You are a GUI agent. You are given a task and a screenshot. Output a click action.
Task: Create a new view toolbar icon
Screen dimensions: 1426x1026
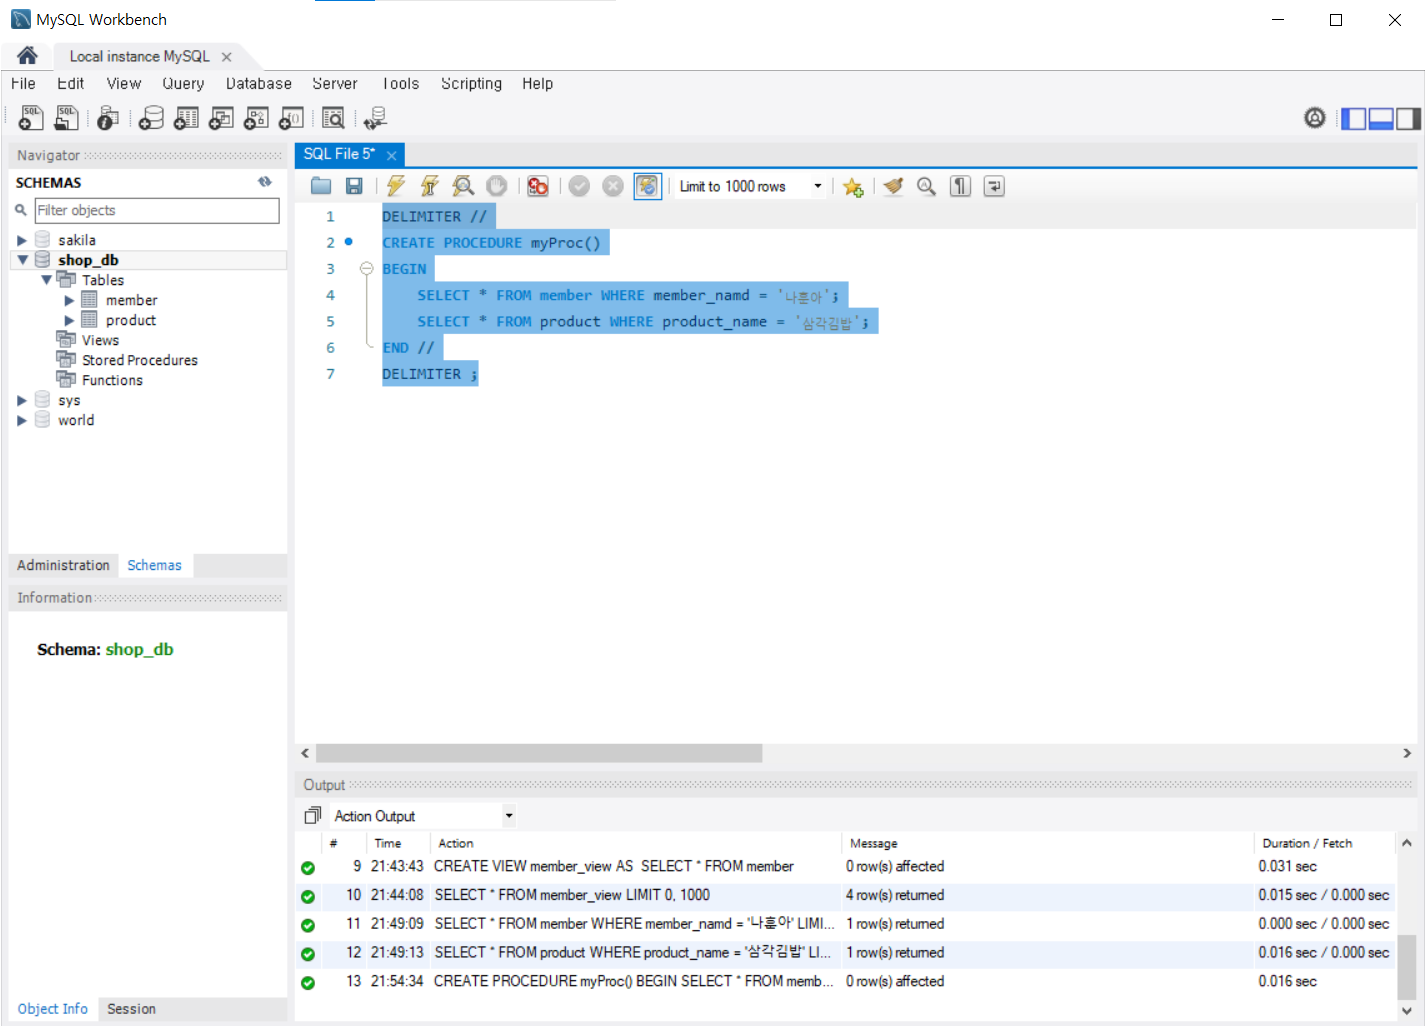coord(221,118)
